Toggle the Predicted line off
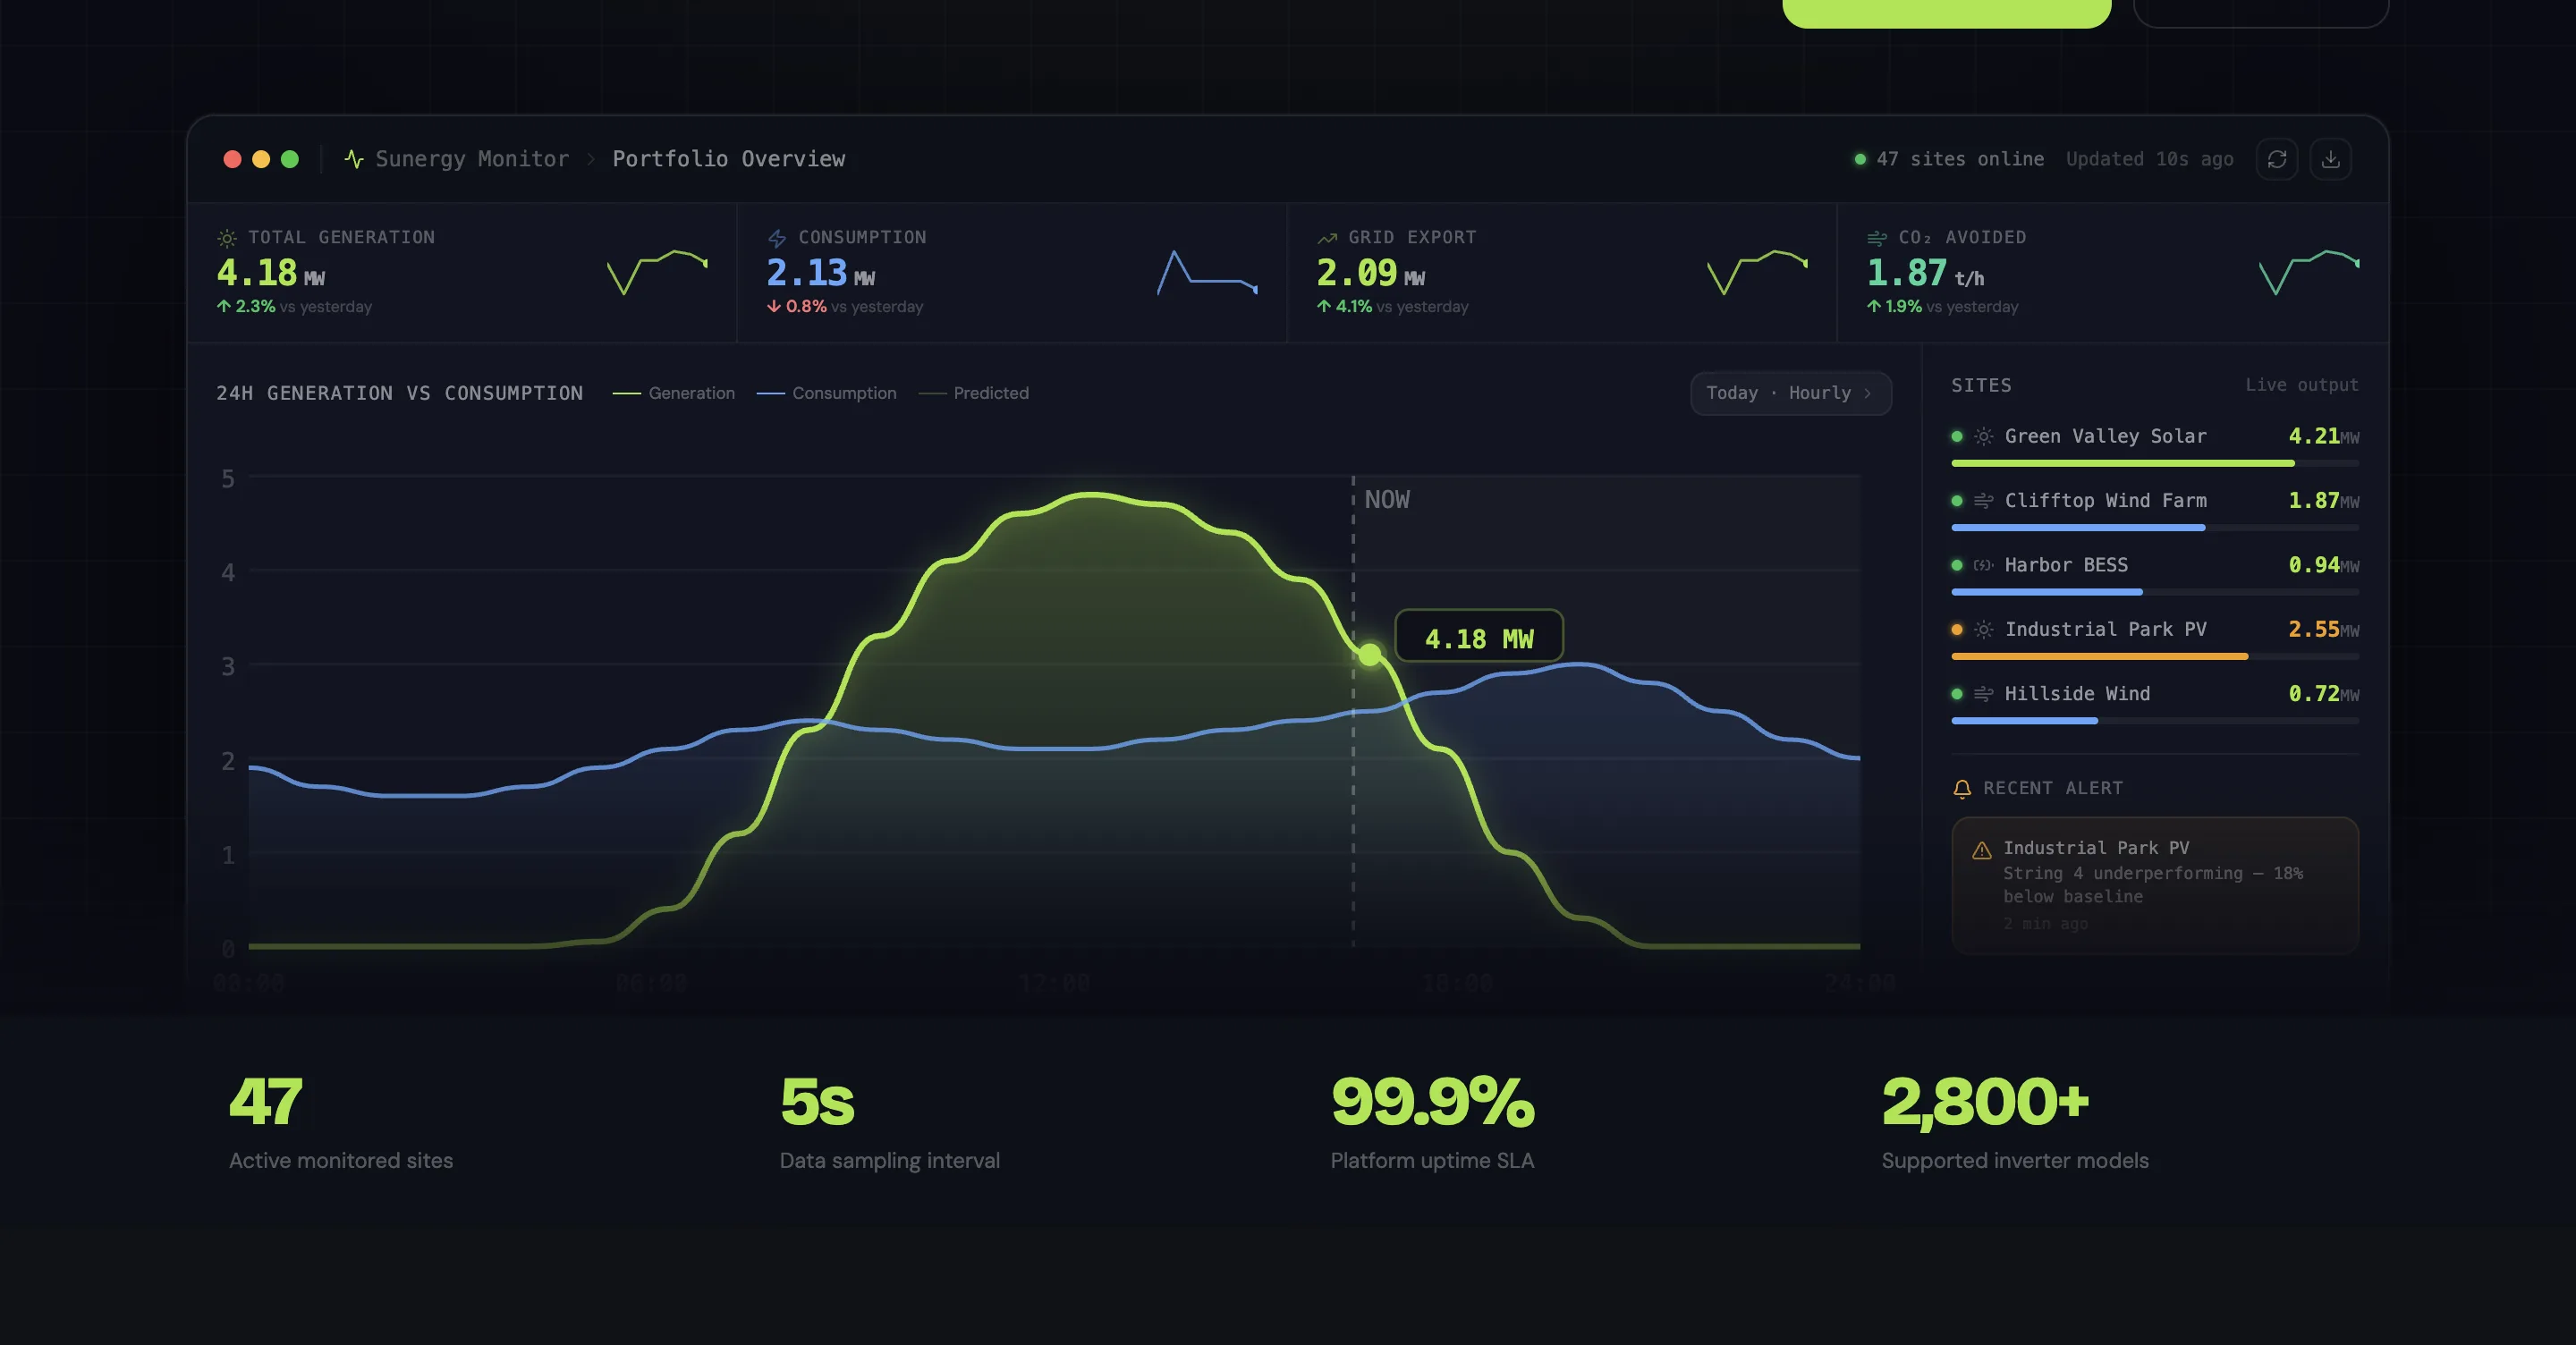Screen dimensions: 2576x1345 point(974,393)
